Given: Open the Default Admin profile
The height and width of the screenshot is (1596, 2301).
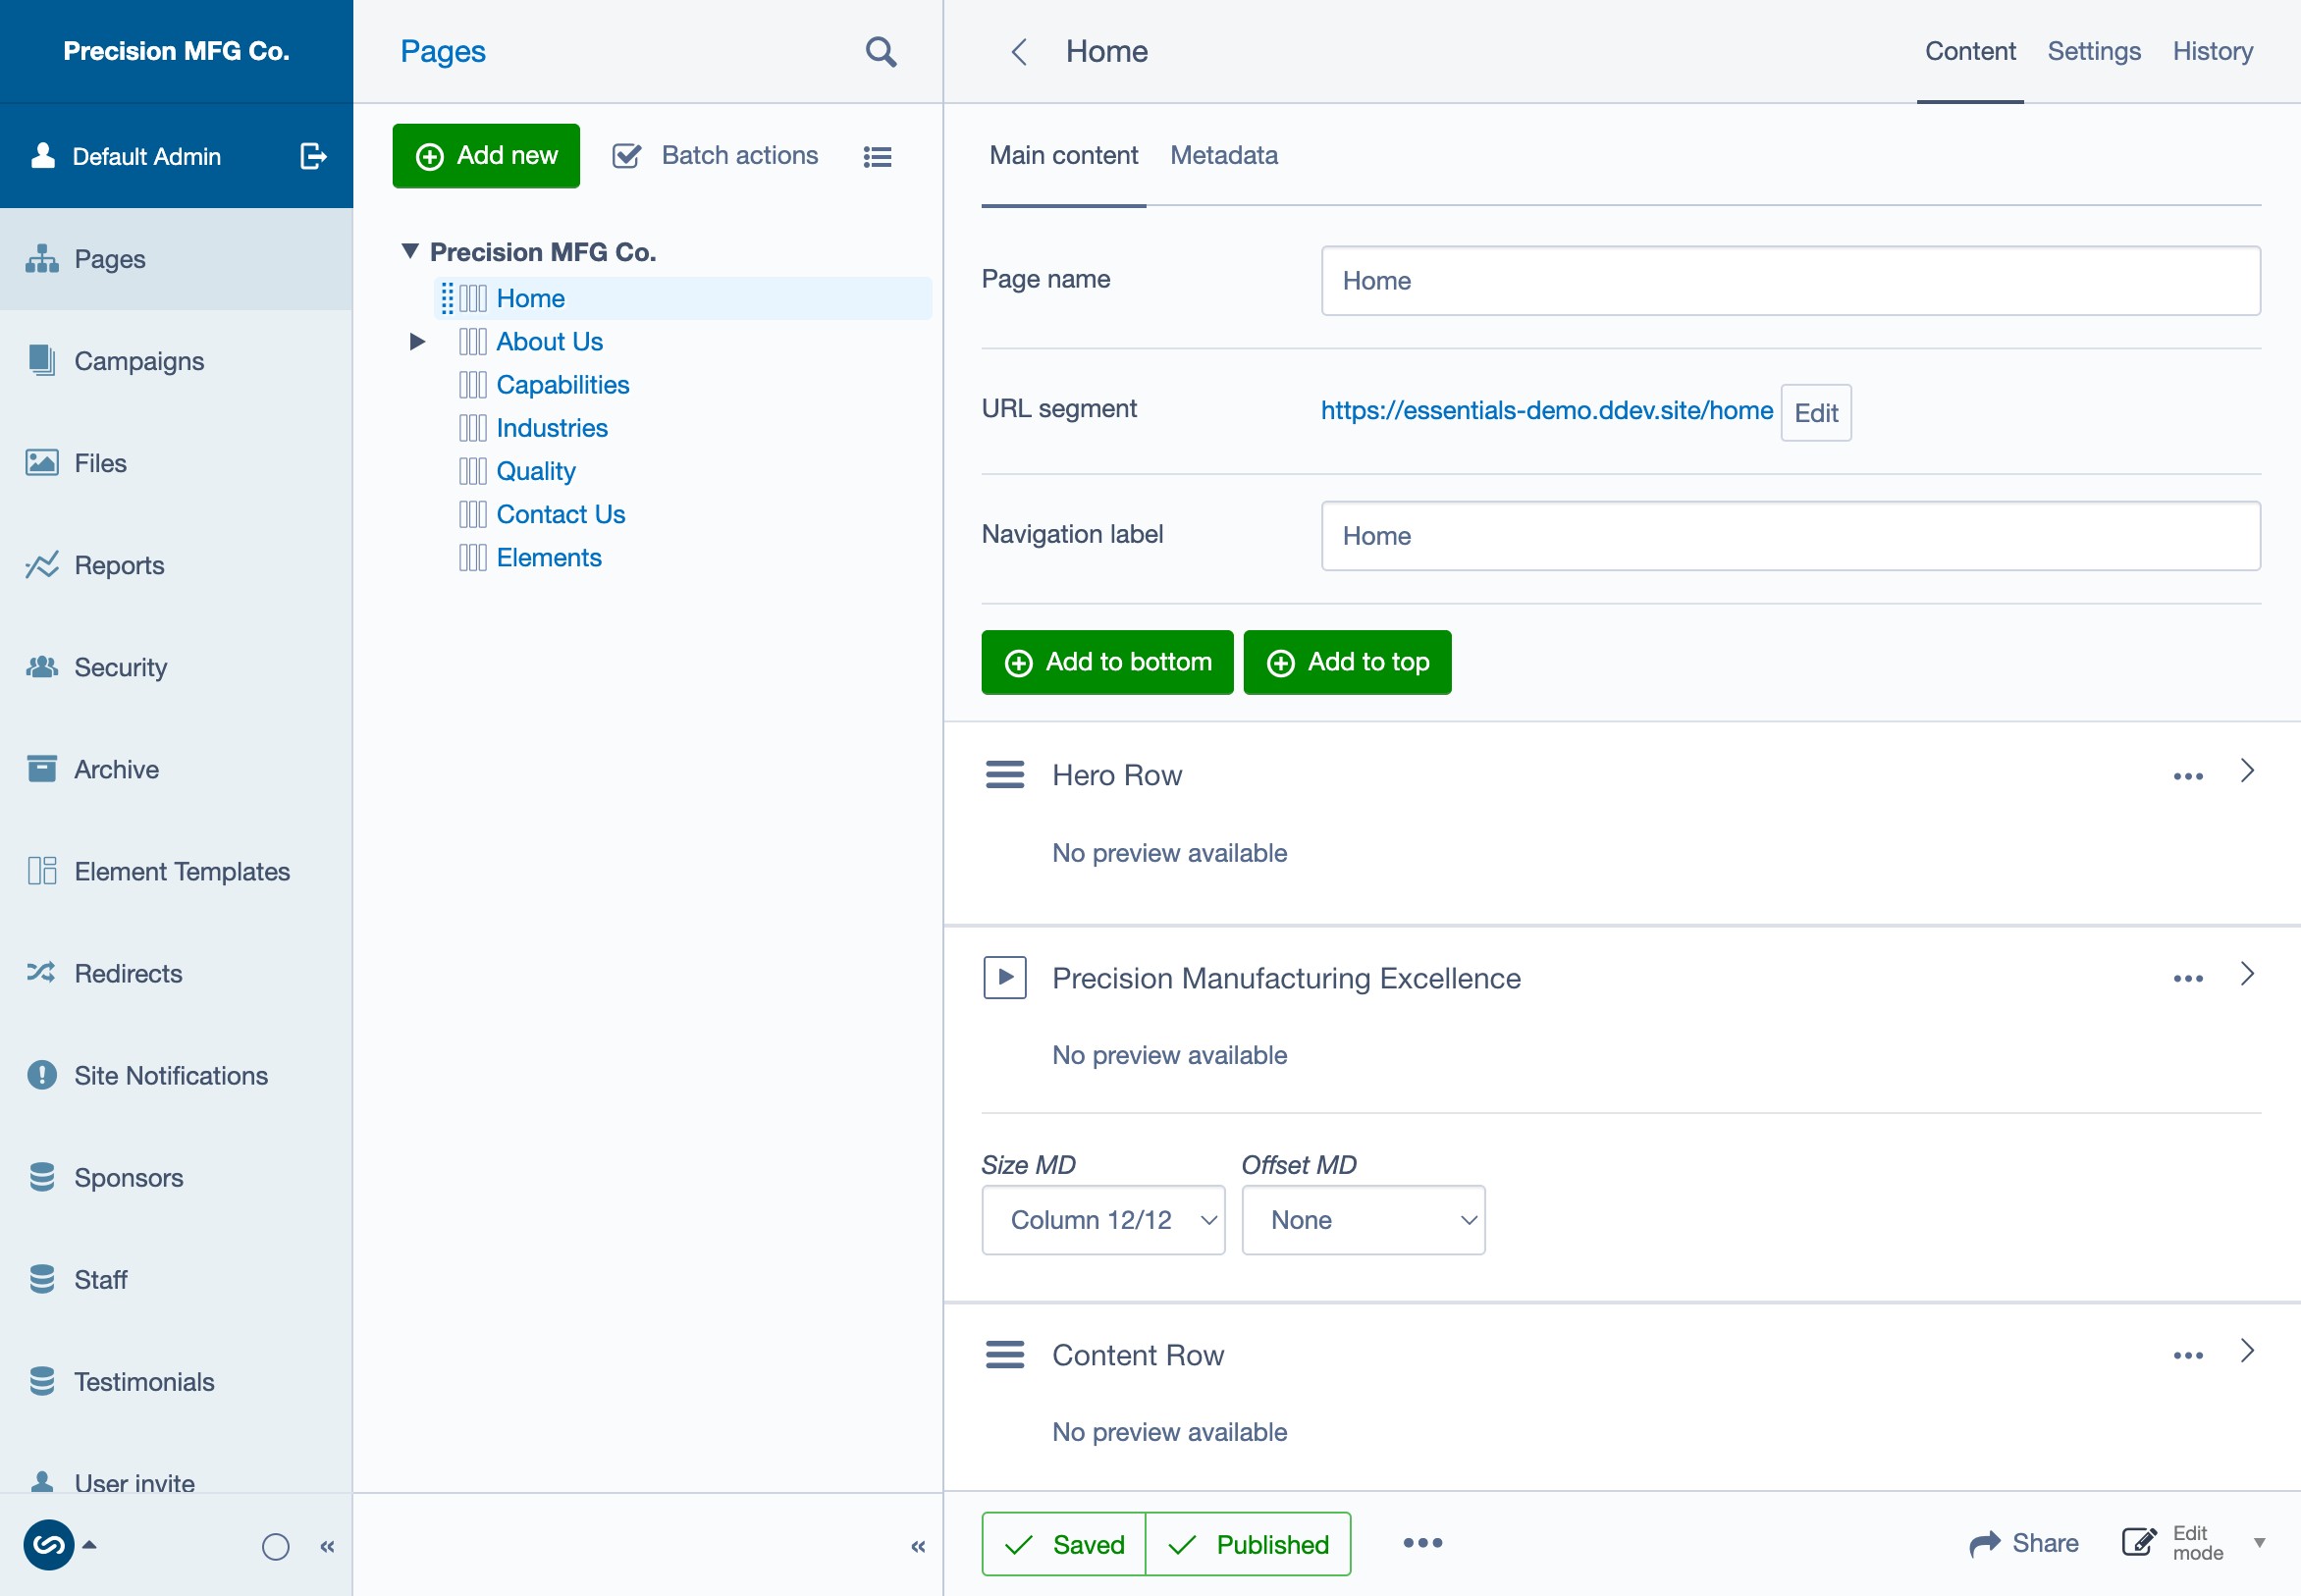Looking at the screenshot, I should click(x=127, y=156).
